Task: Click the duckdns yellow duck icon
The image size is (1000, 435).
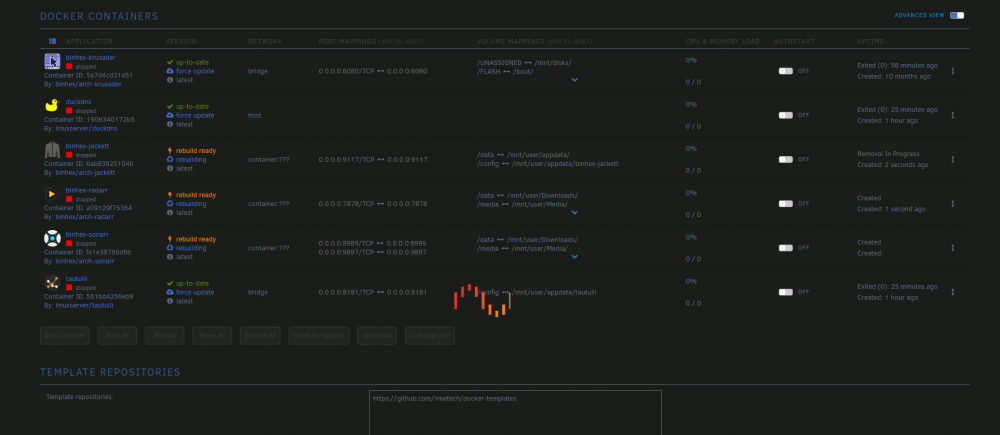Action: [52, 105]
